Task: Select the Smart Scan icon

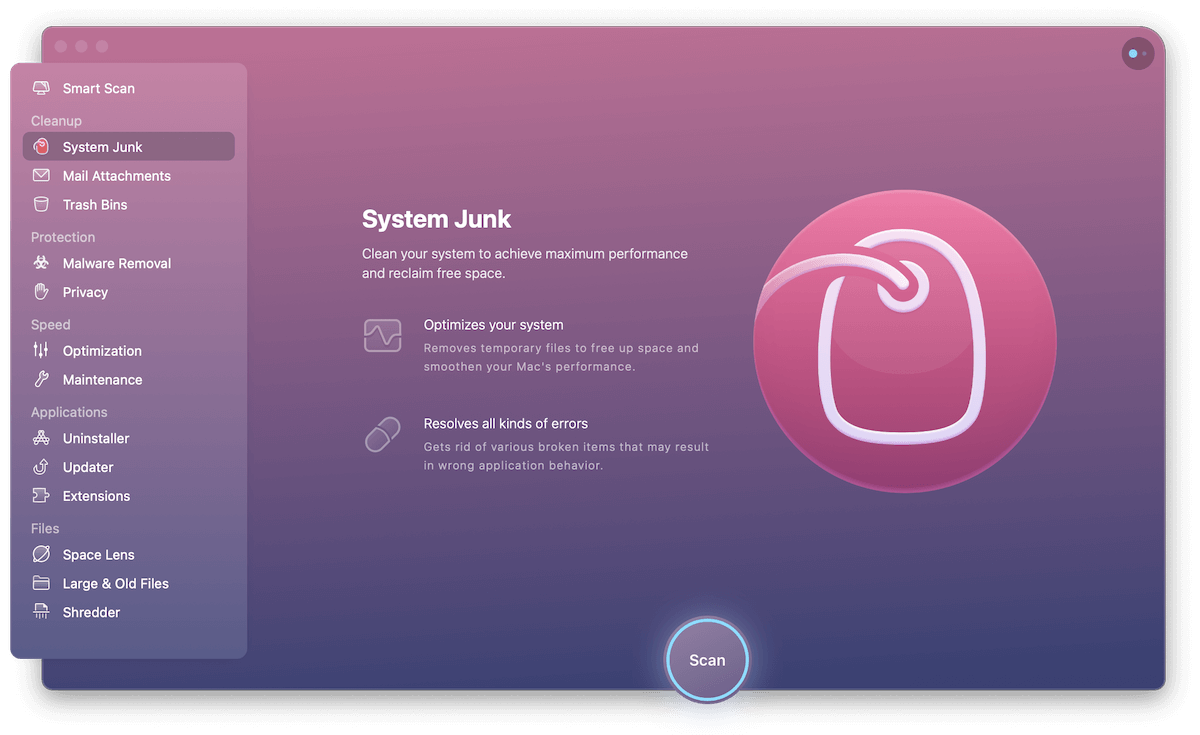Action: click(40, 88)
